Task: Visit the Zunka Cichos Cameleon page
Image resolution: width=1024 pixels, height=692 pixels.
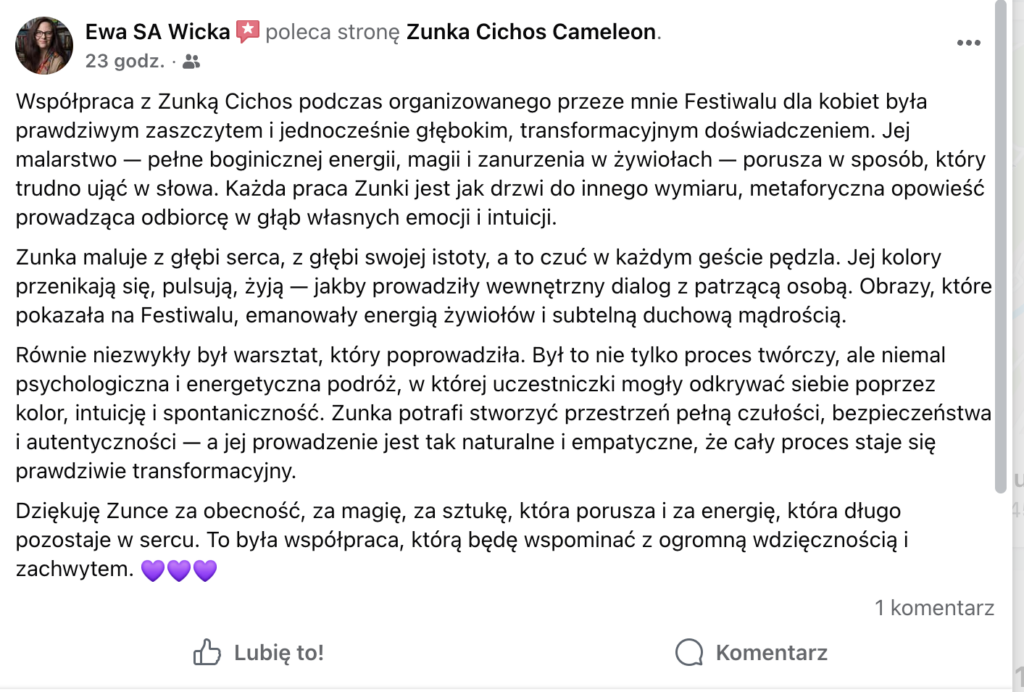Action: [x=531, y=32]
